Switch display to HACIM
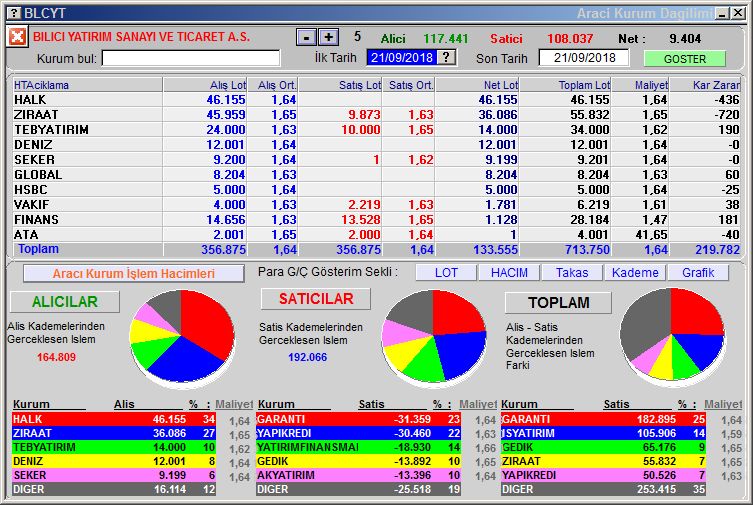 tap(509, 273)
